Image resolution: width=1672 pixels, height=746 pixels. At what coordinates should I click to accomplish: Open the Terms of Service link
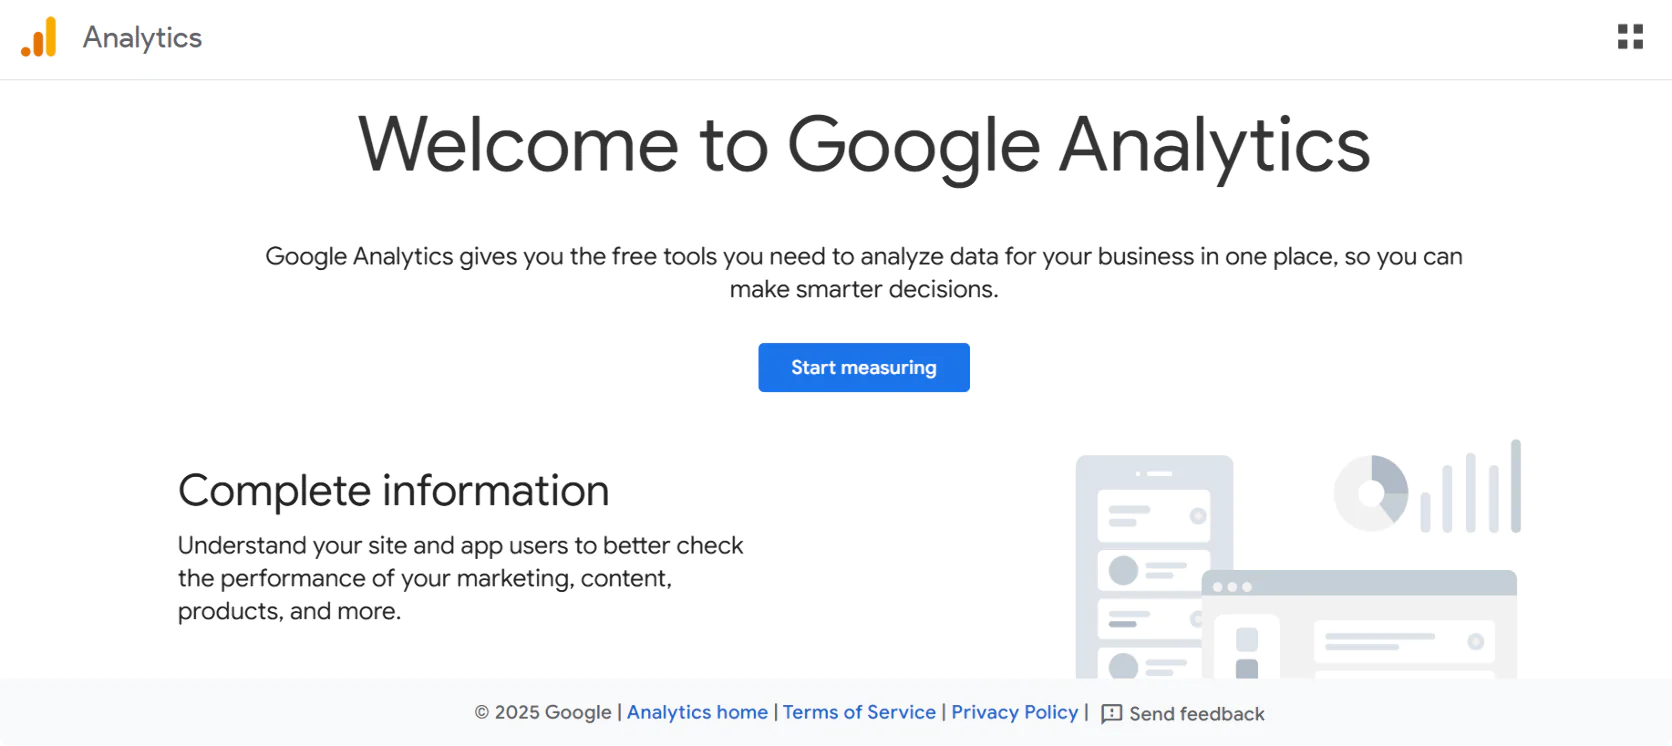pos(859,712)
